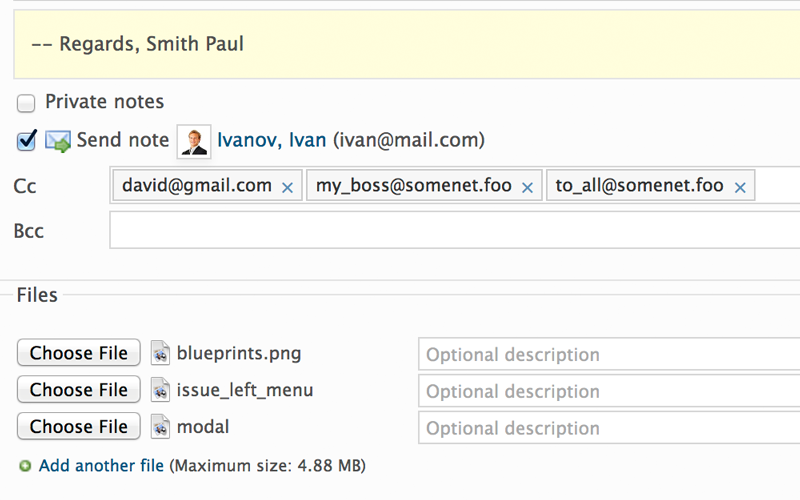Focus description field for modal file
Viewport: 800px width, 500px height.
[608, 429]
